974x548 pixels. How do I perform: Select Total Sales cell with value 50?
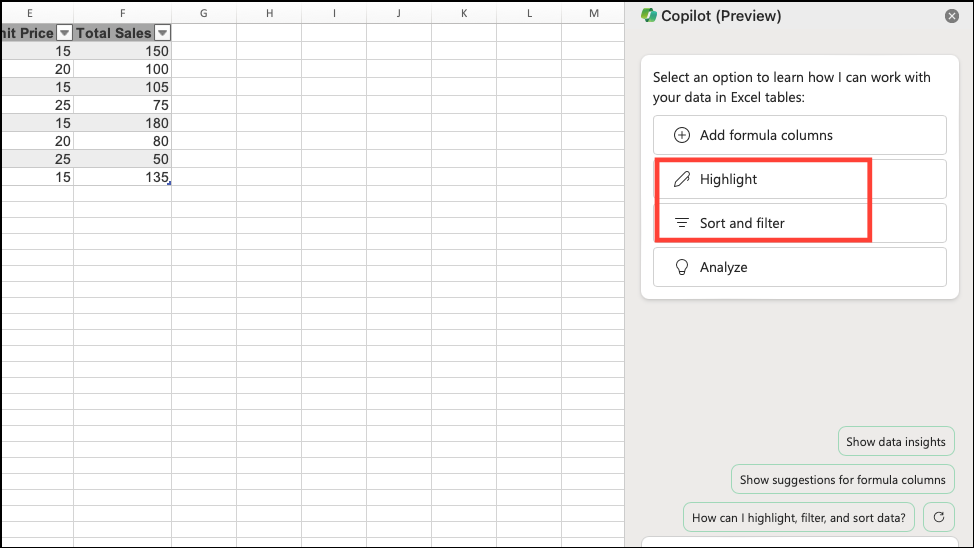pos(122,159)
